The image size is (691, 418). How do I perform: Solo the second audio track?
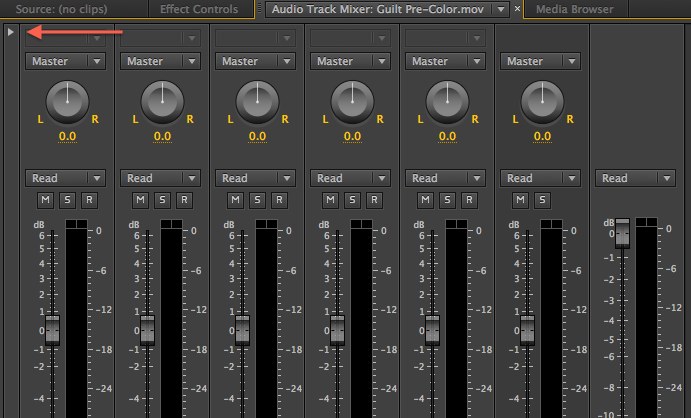tap(160, 200)
